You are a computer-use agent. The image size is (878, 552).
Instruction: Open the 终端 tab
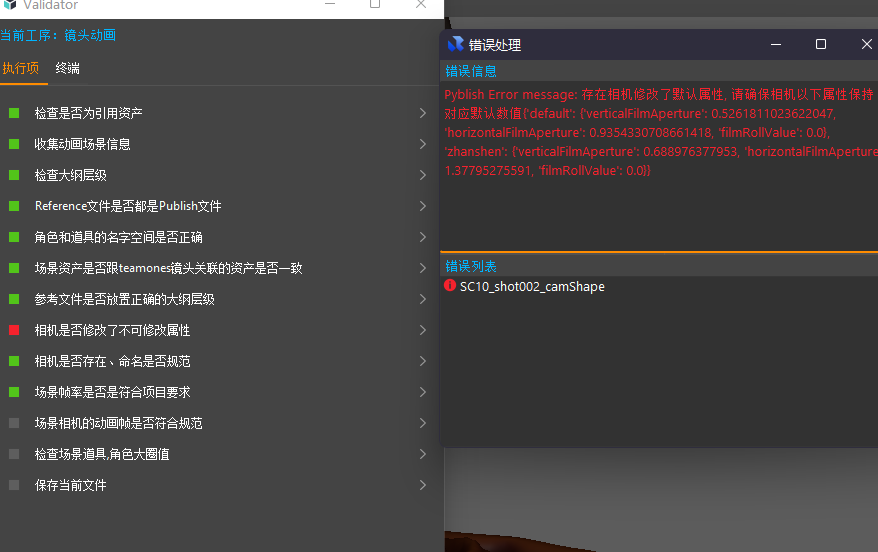pyautogui.click(x=68, y=68)
